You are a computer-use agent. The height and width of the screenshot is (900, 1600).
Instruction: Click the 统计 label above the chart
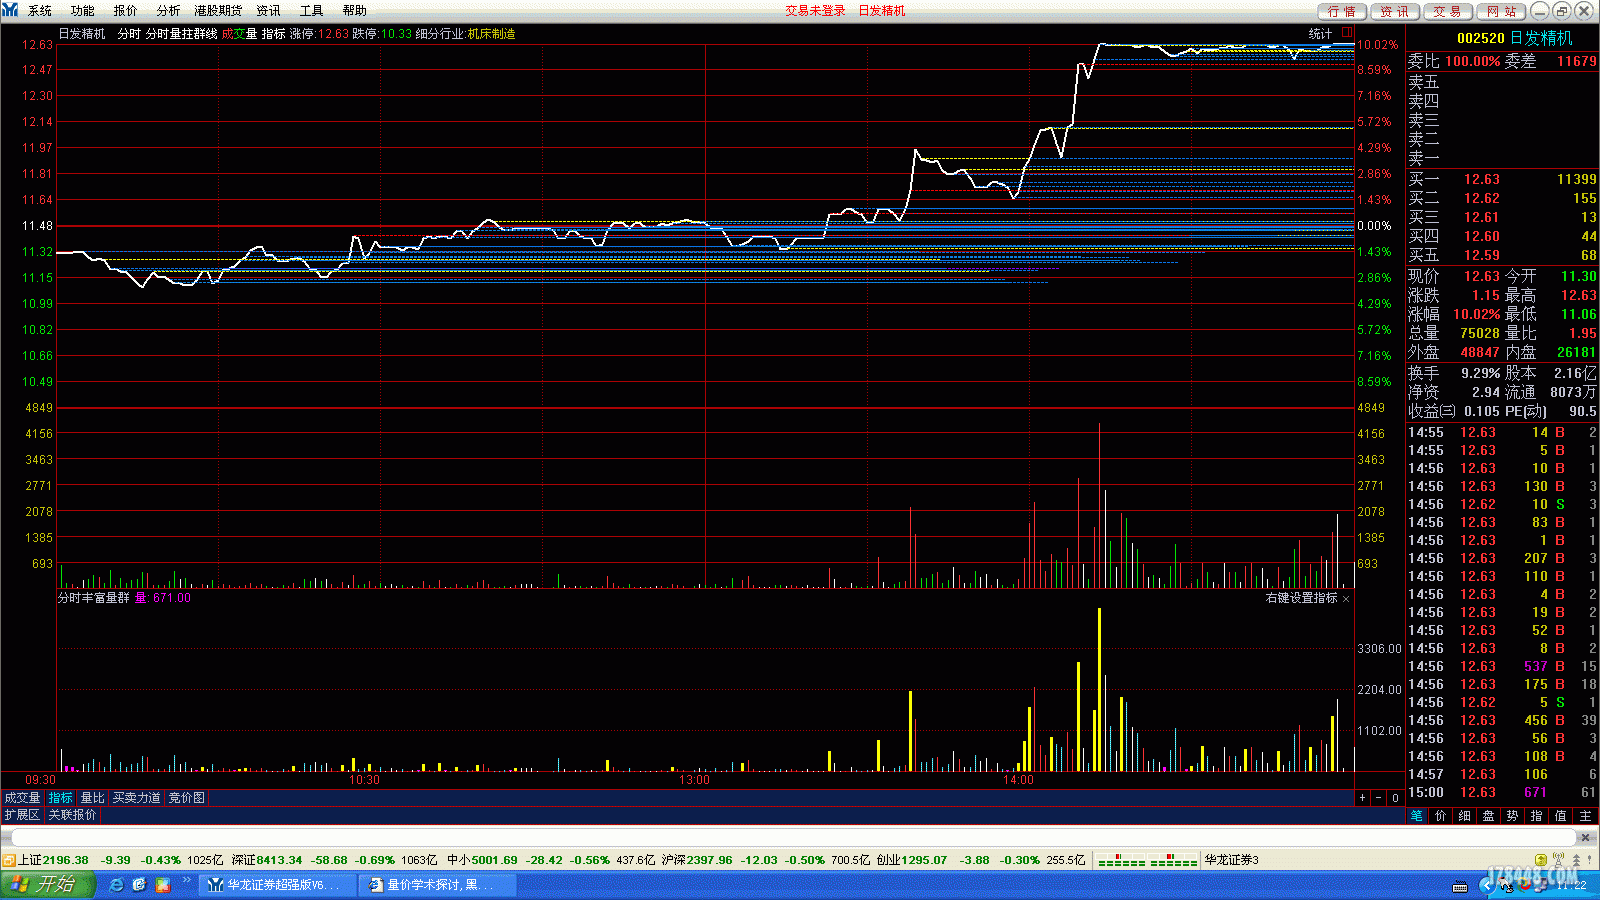click(1320, 34)
